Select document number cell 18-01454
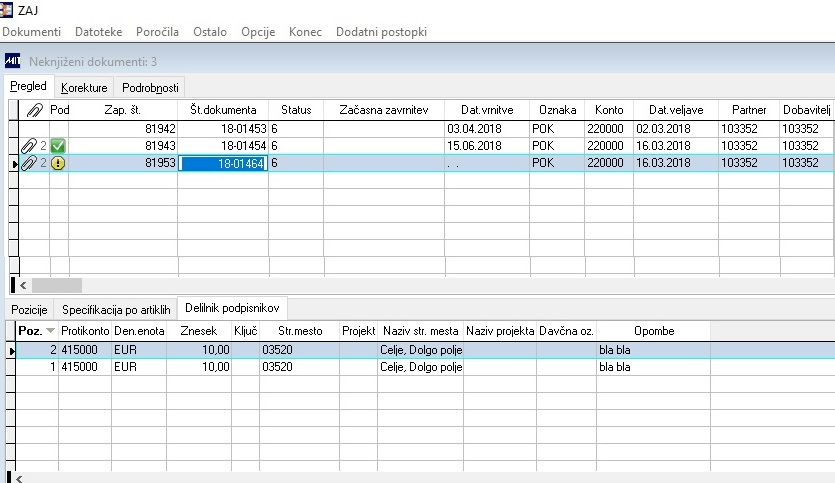 (223, 146)
